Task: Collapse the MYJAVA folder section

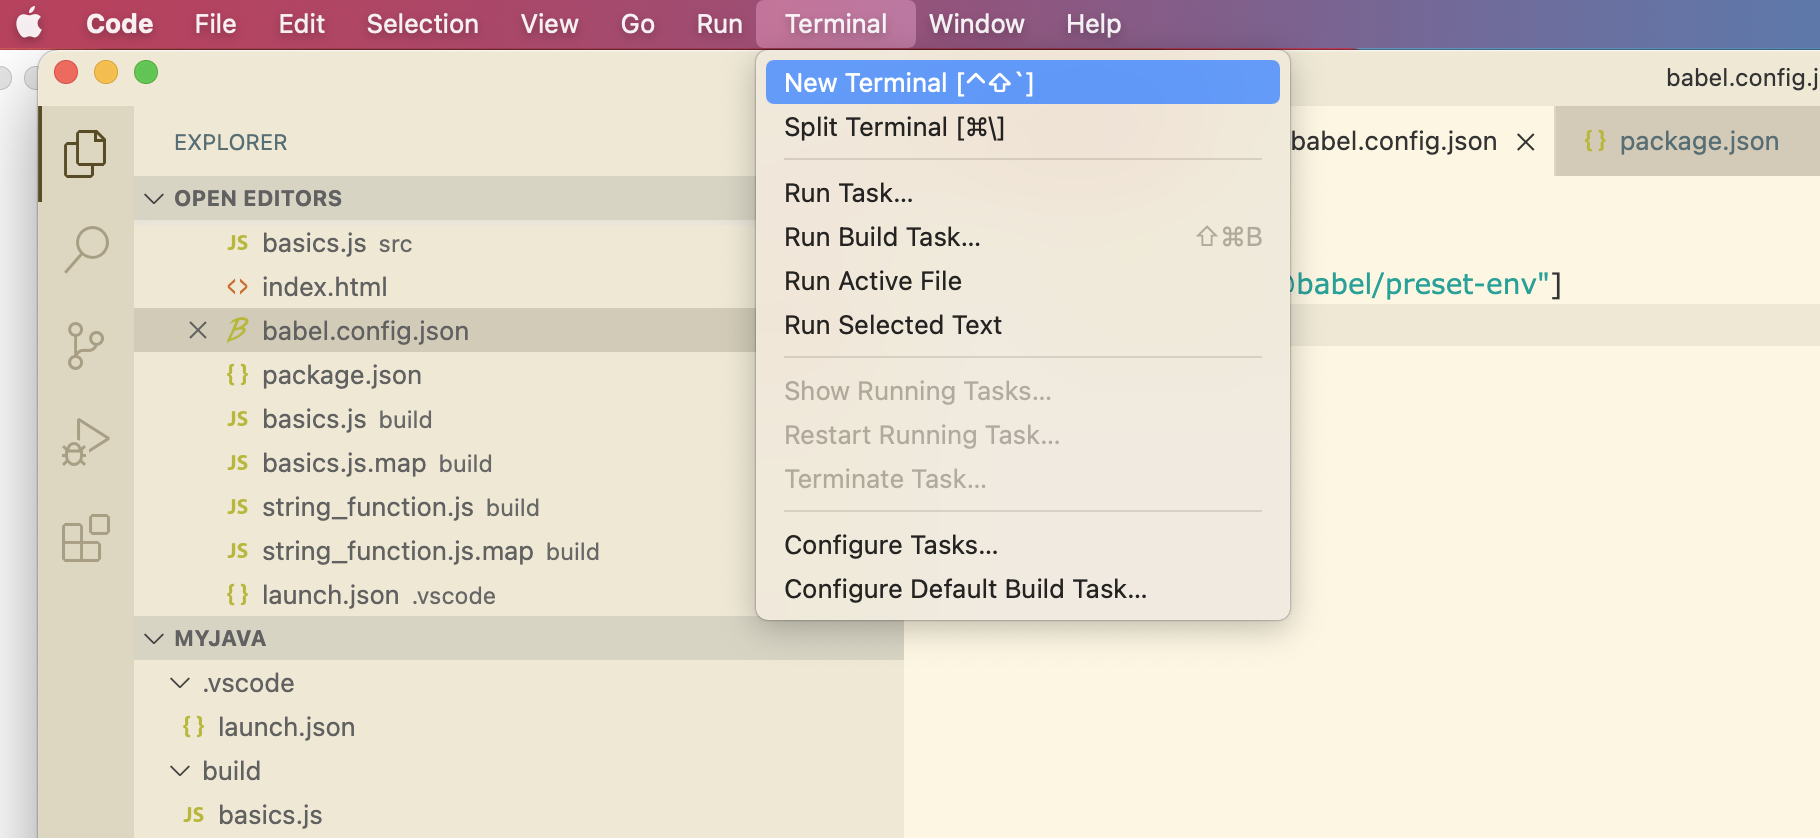Action: [x=154, y=638]
